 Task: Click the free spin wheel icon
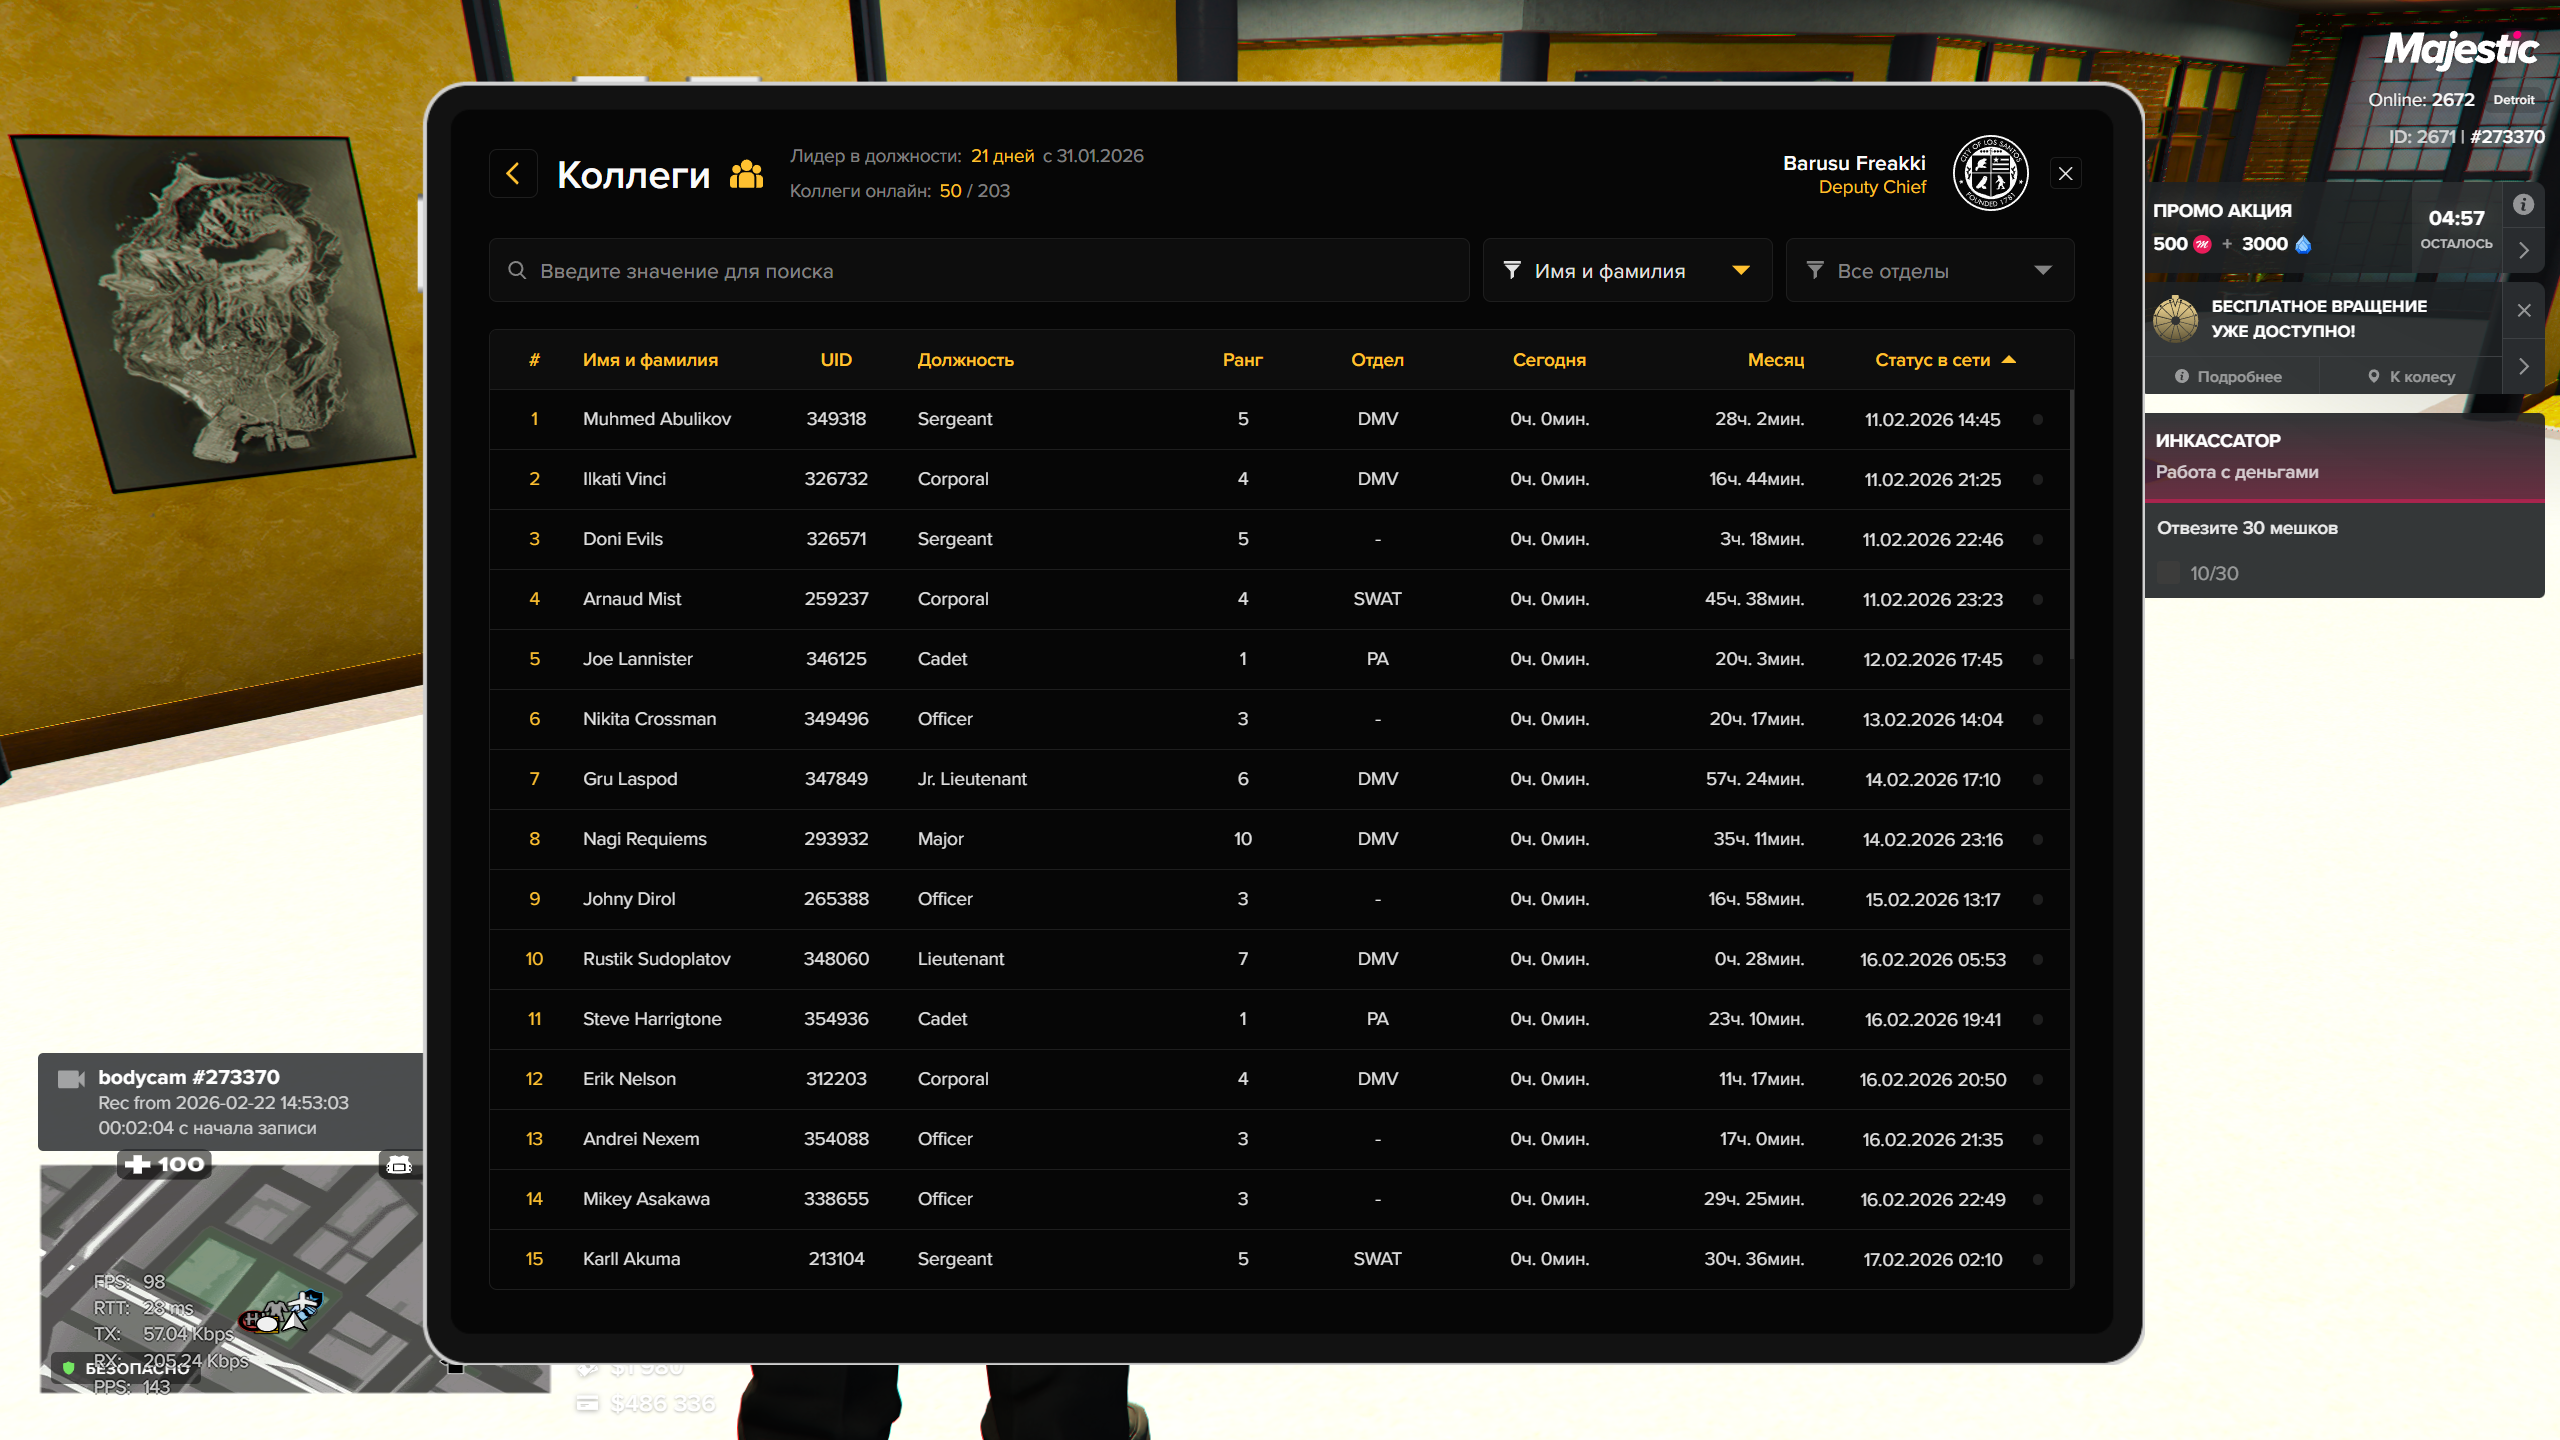[2175, 319]
